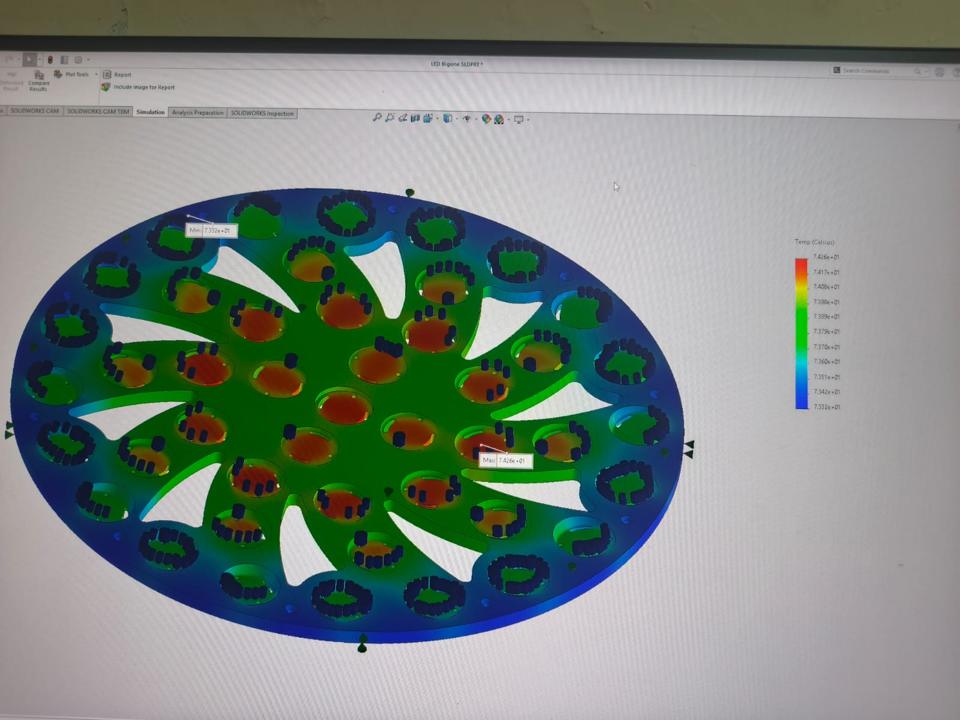Click the Previous View icon
The width and height of the screenshot is (960, 720).
pyautogui.click(x=403, y=118)
